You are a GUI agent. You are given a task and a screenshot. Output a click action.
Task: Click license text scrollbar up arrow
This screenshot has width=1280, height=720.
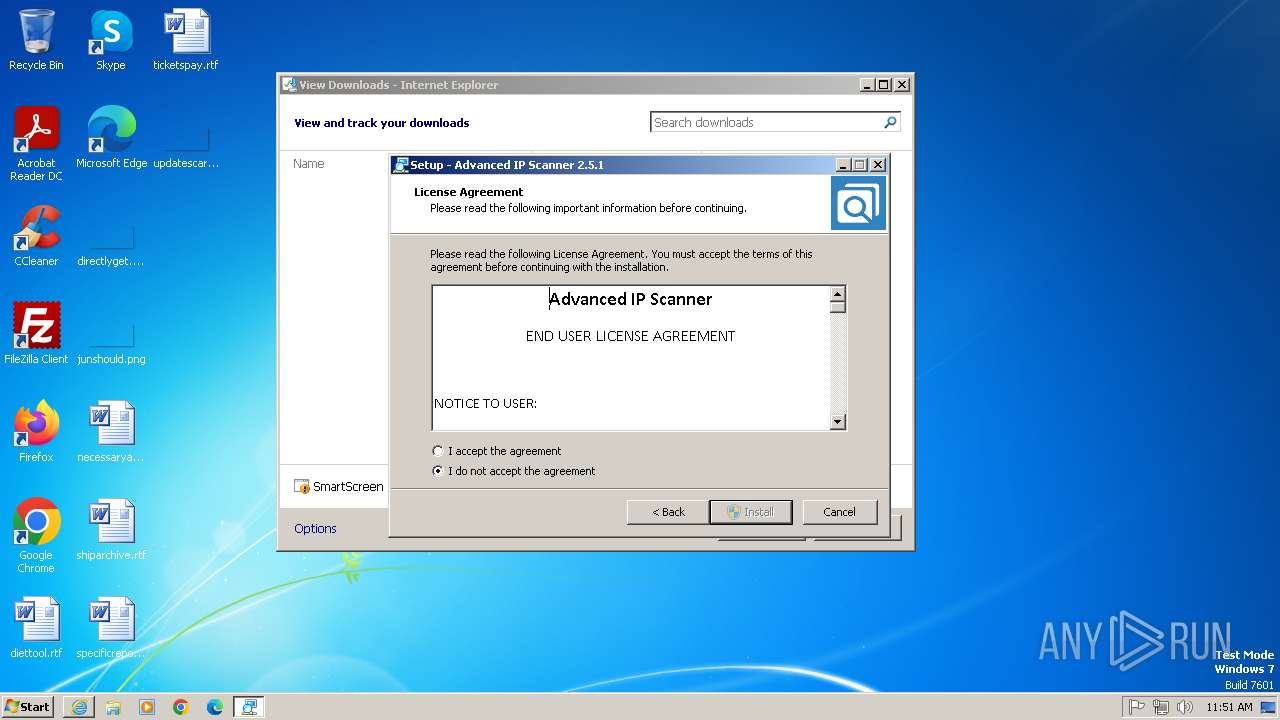tap(838, 294)
